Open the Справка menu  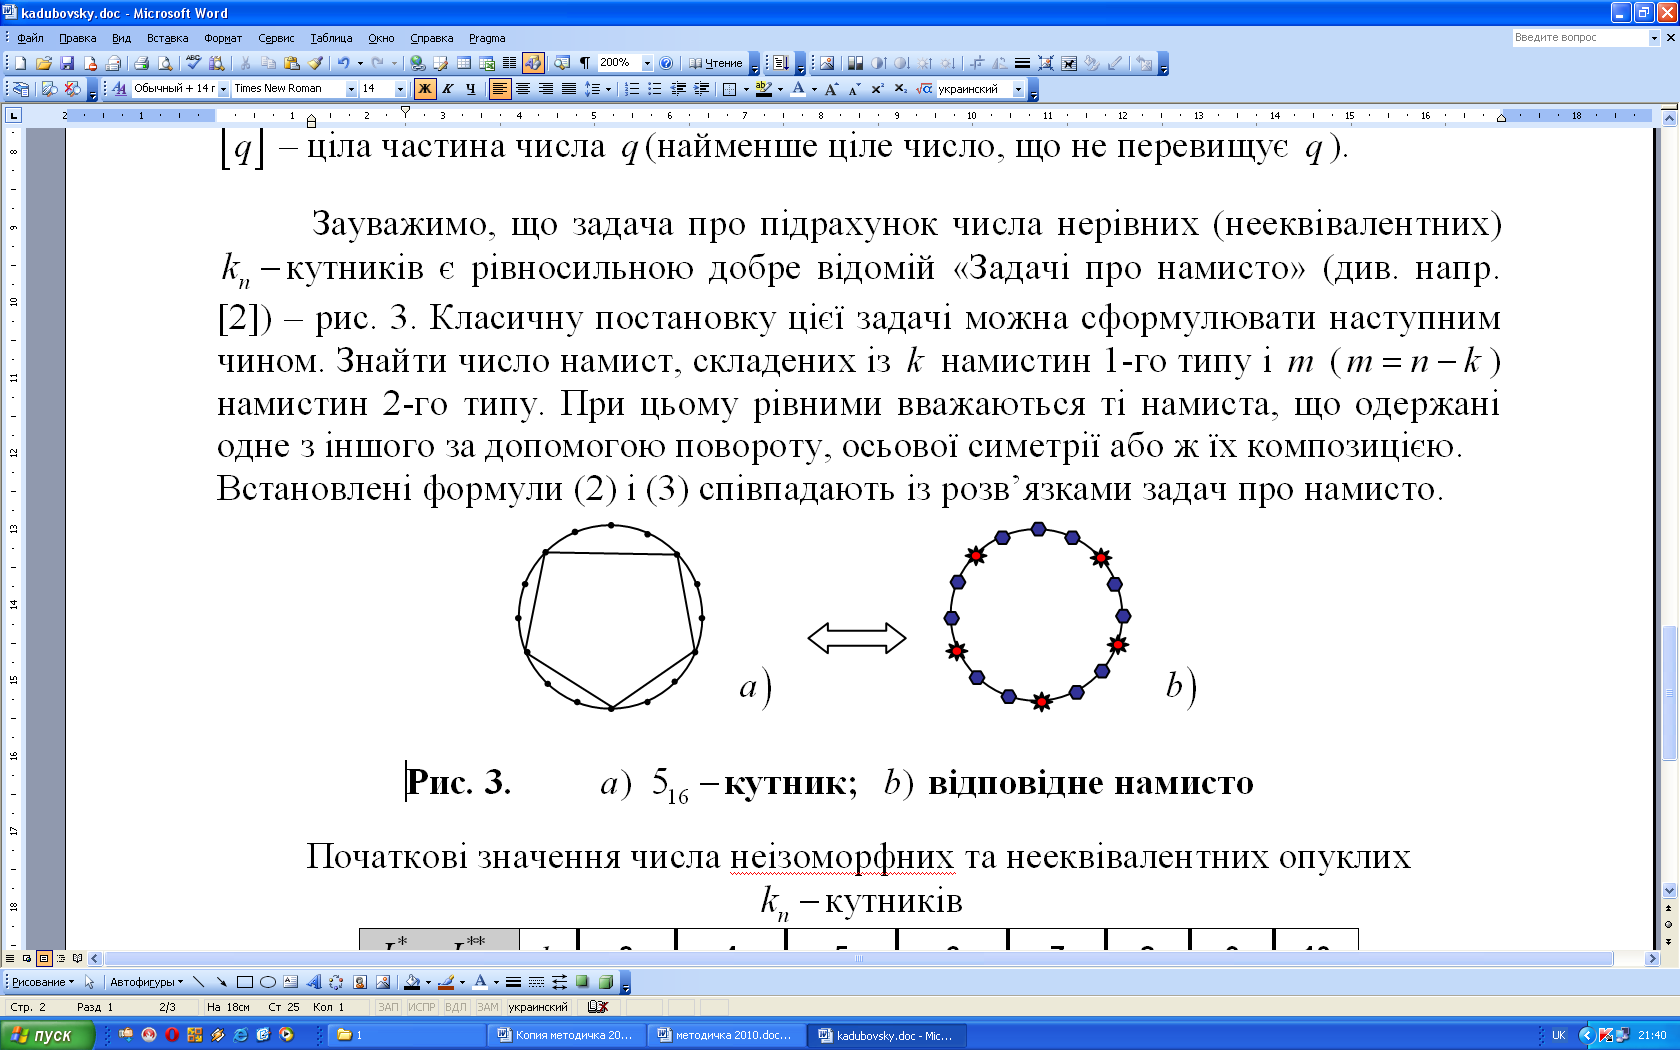point(431,38)
